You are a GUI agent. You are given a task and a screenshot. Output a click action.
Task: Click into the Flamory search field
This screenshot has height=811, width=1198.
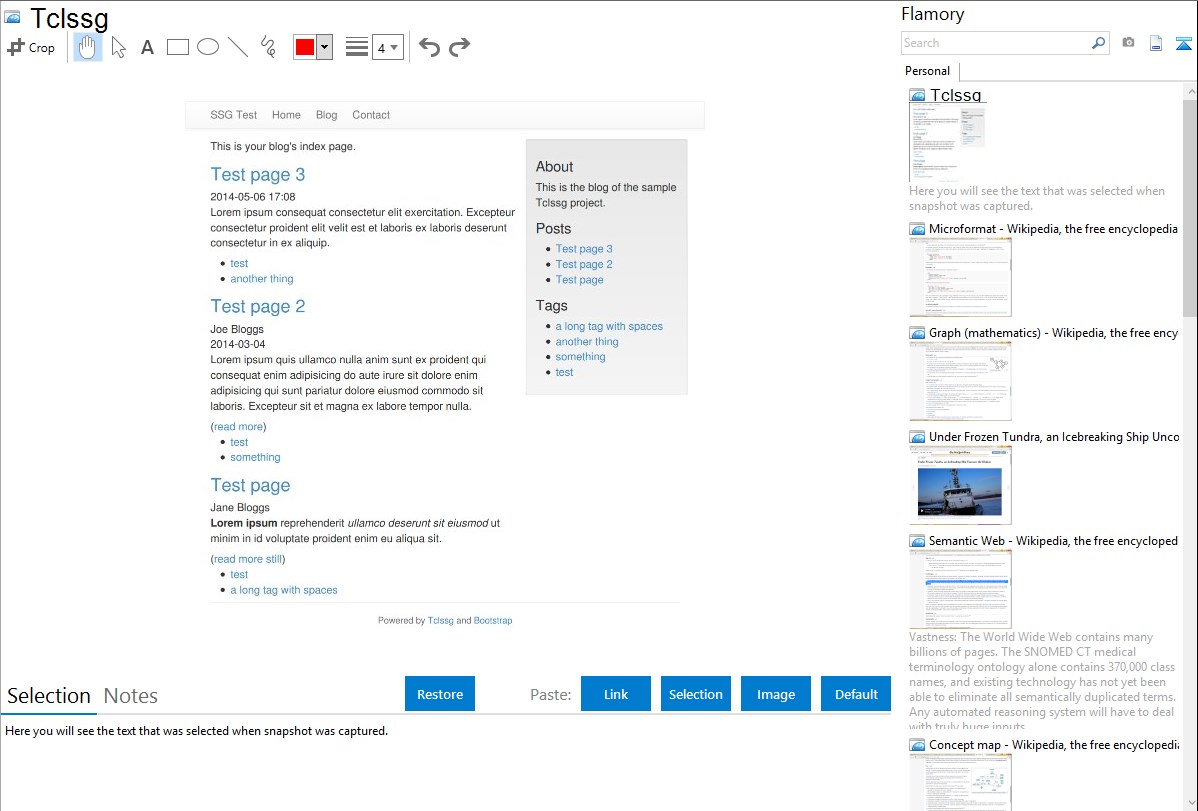(995, 43)
